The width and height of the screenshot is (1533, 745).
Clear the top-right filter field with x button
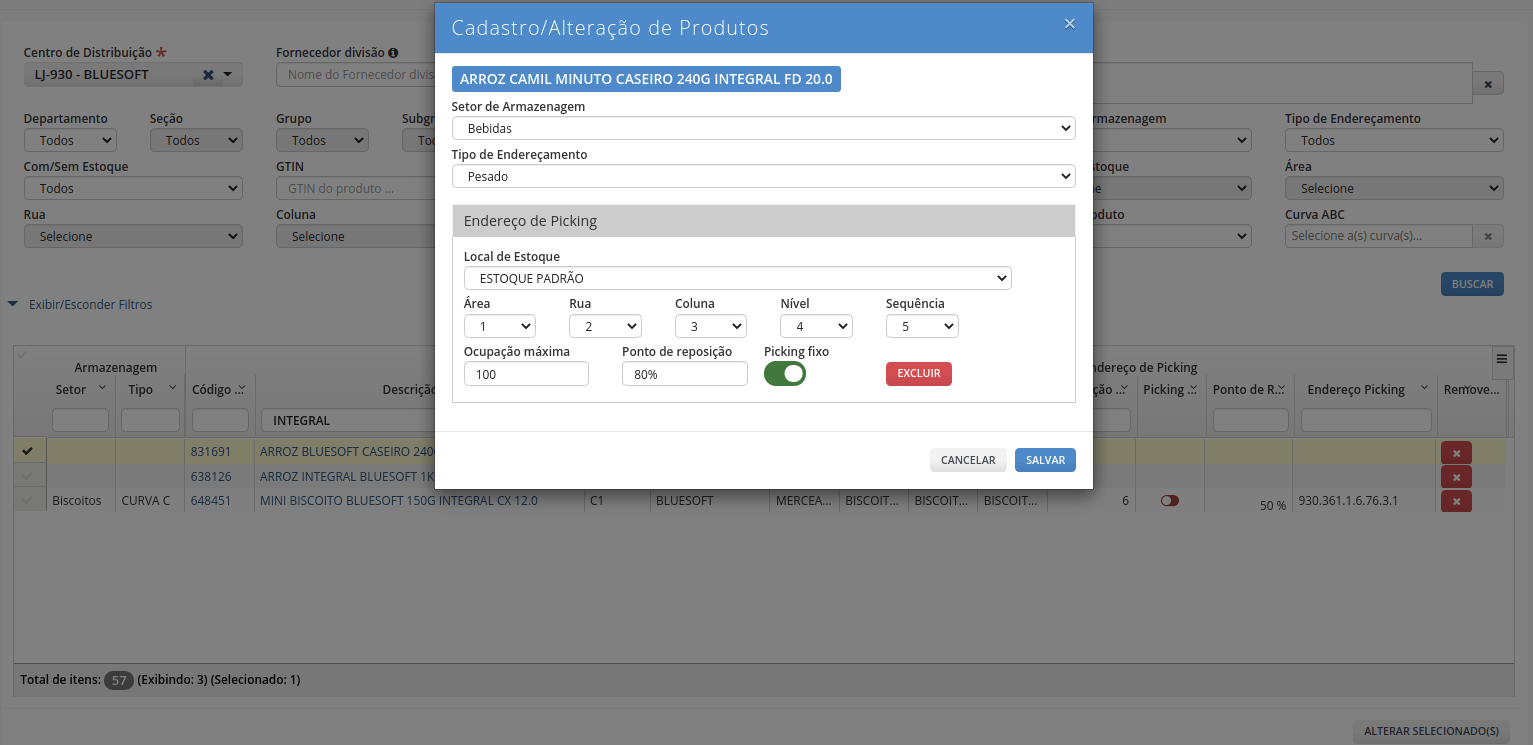(1488, 85)
